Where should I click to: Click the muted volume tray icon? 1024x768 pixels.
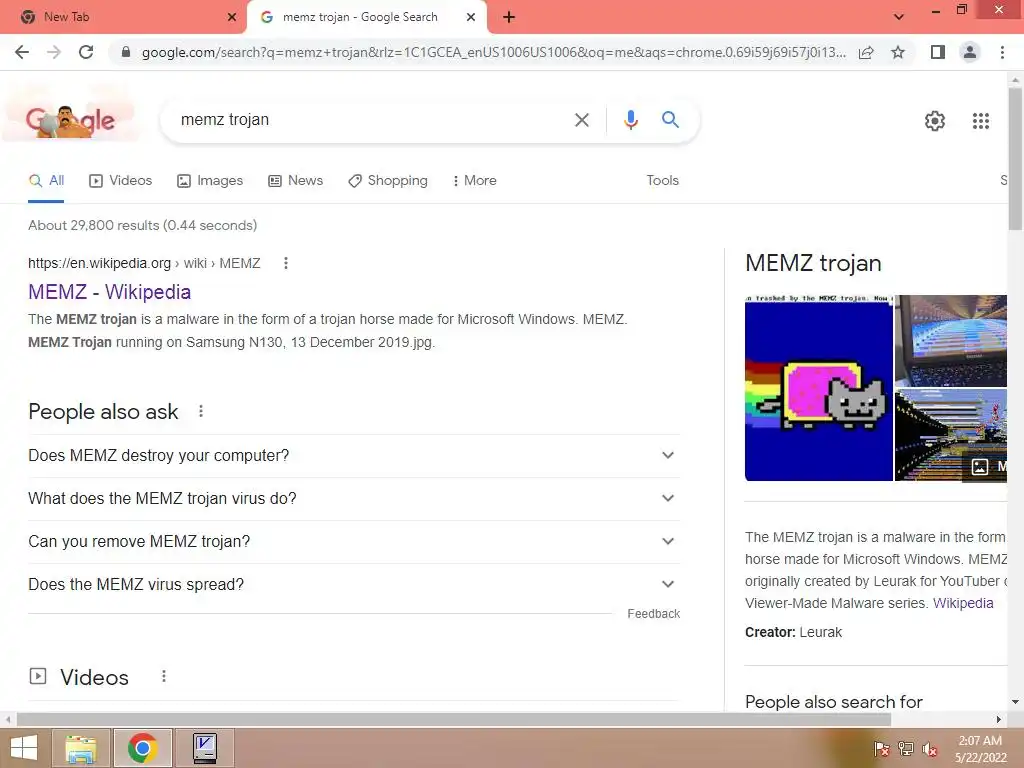click(930, 749)
